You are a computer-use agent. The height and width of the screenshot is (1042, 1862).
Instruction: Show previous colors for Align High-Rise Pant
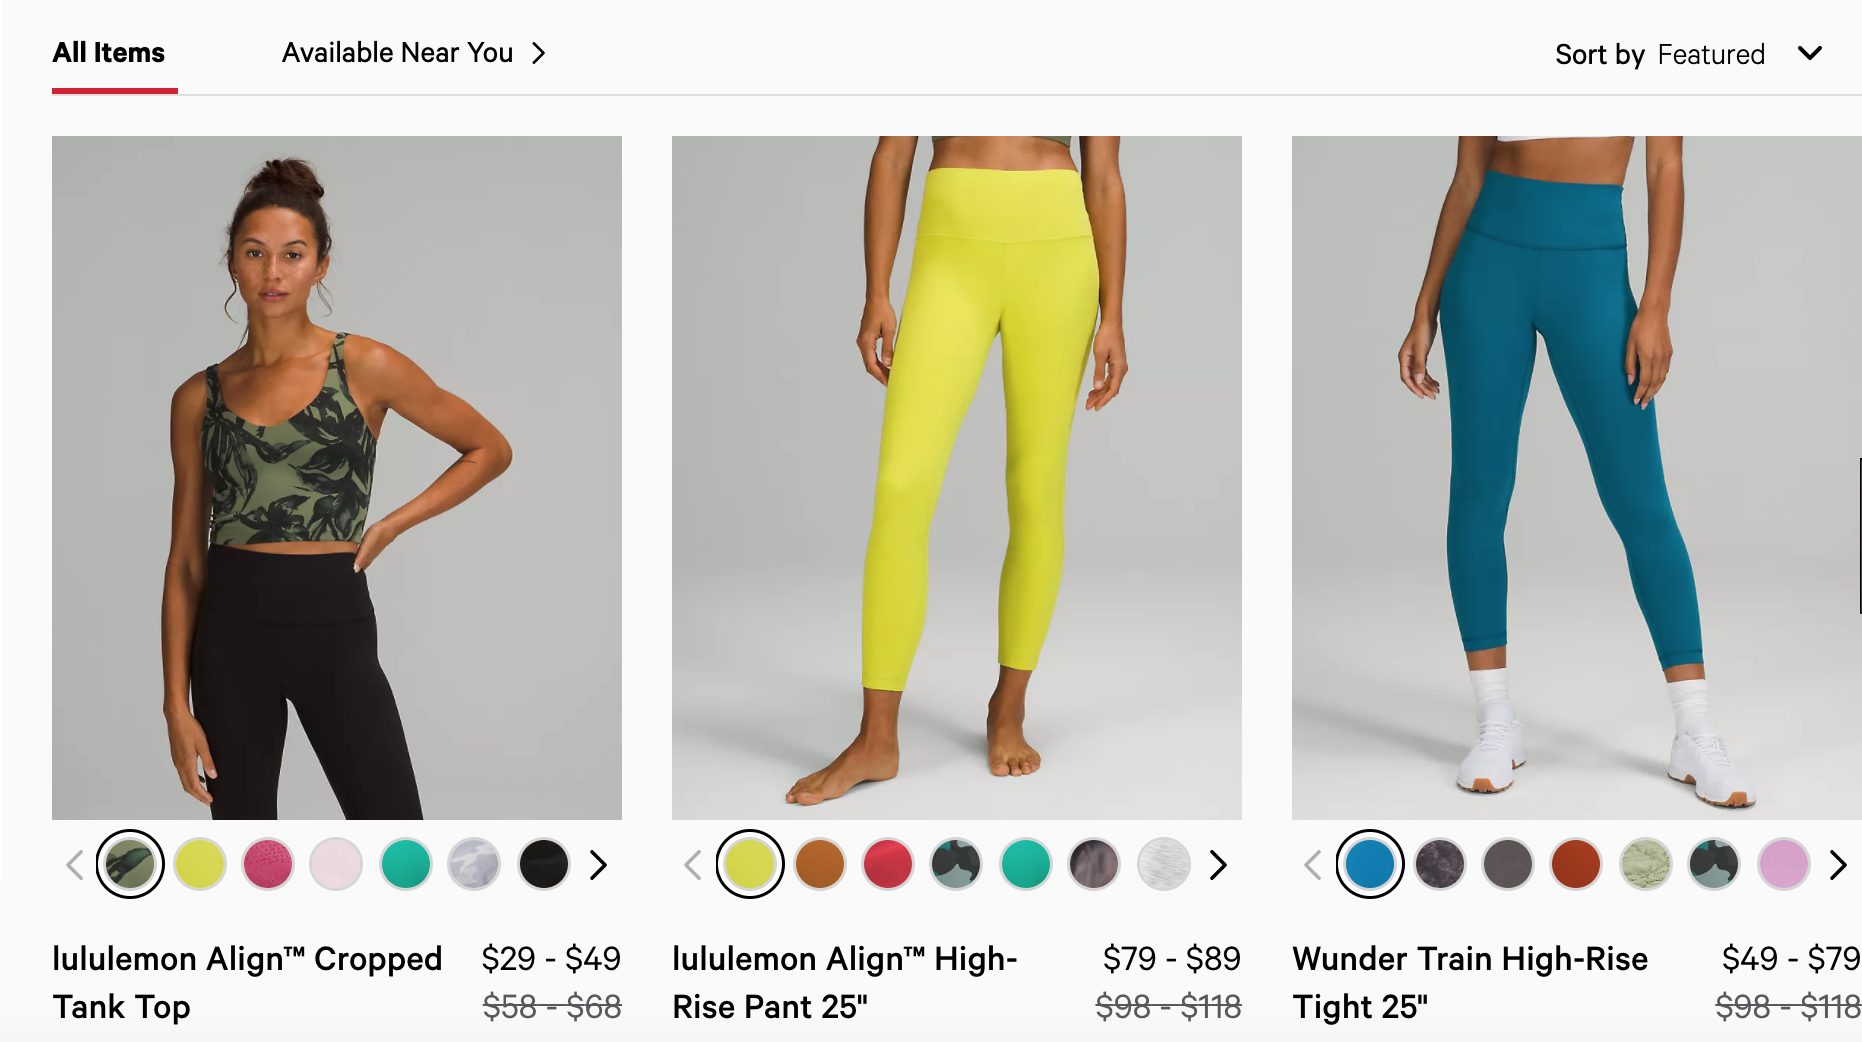tap(693, 864)
